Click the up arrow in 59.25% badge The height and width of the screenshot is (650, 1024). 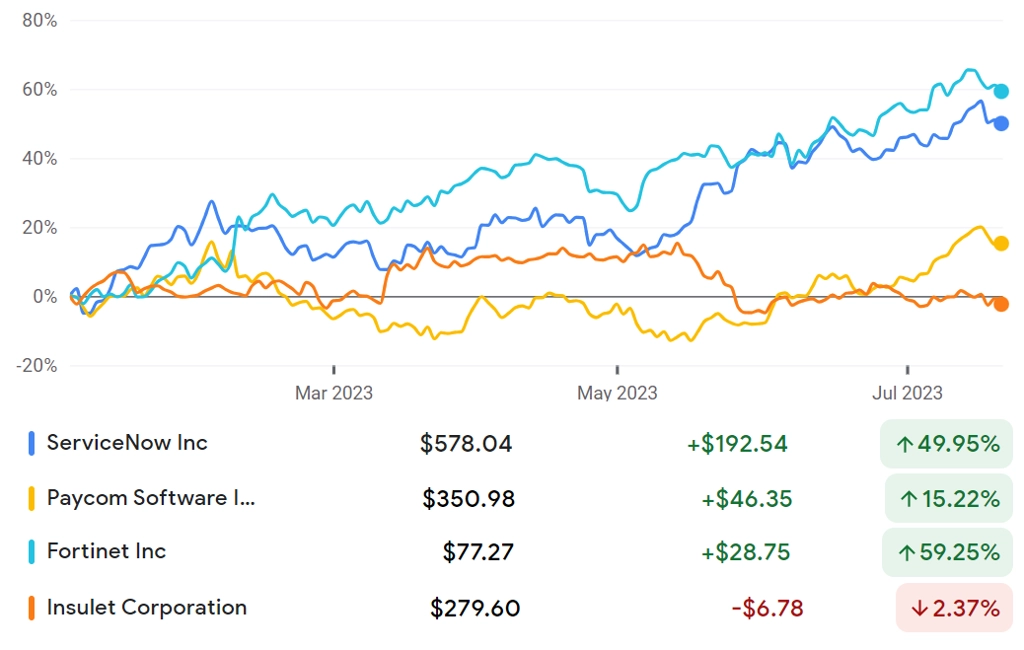click(x=906, y=553)
